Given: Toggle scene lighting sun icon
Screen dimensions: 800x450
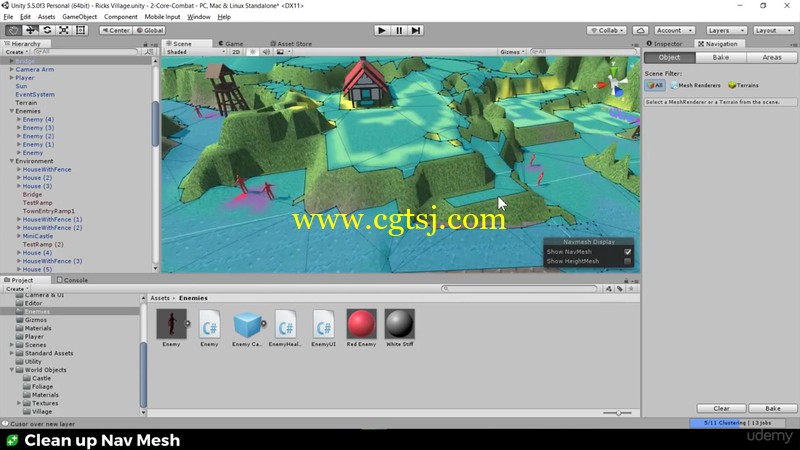Looking at the screenshot, I should click(x=253, y=52).
